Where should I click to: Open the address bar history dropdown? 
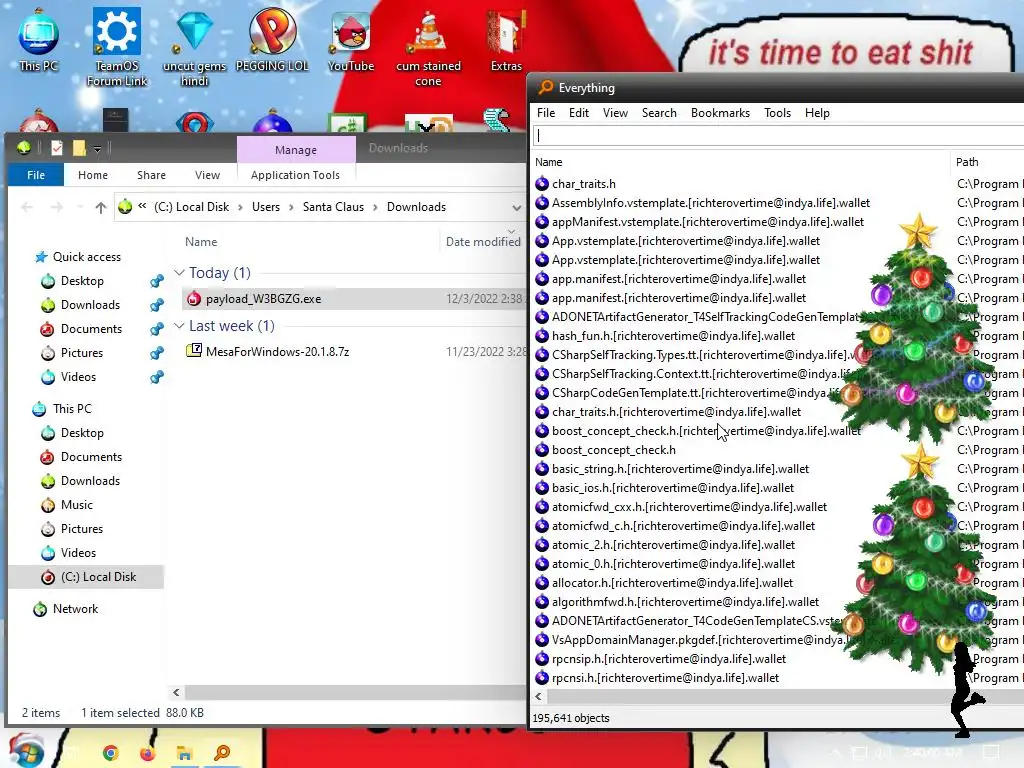(x=517, y=208)
